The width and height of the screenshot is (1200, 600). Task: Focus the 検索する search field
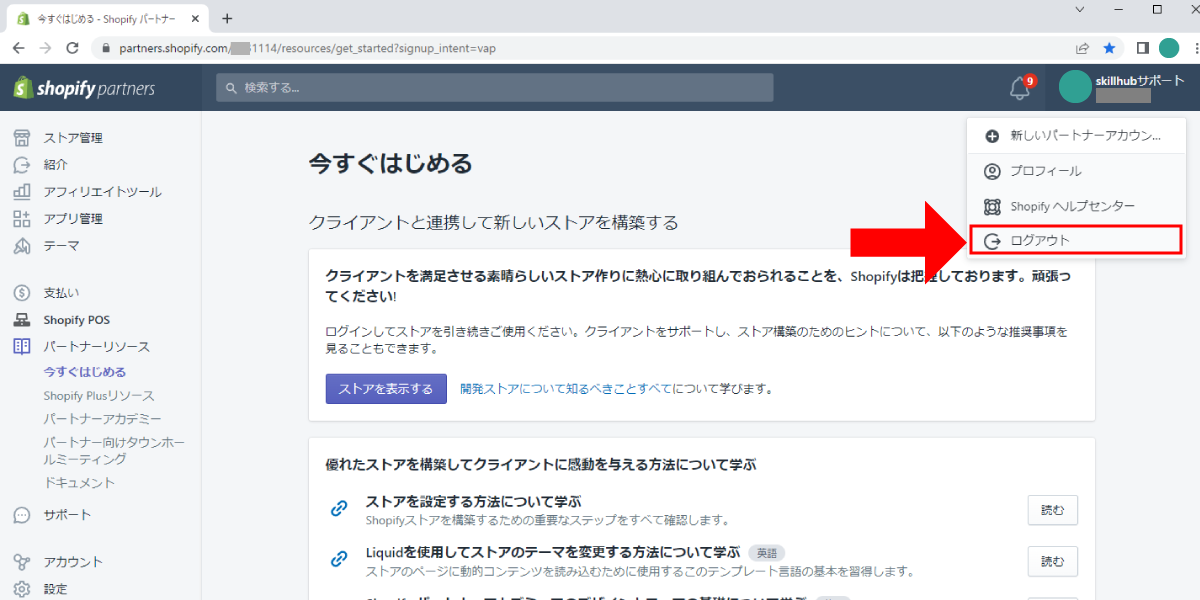pos(494,88)
